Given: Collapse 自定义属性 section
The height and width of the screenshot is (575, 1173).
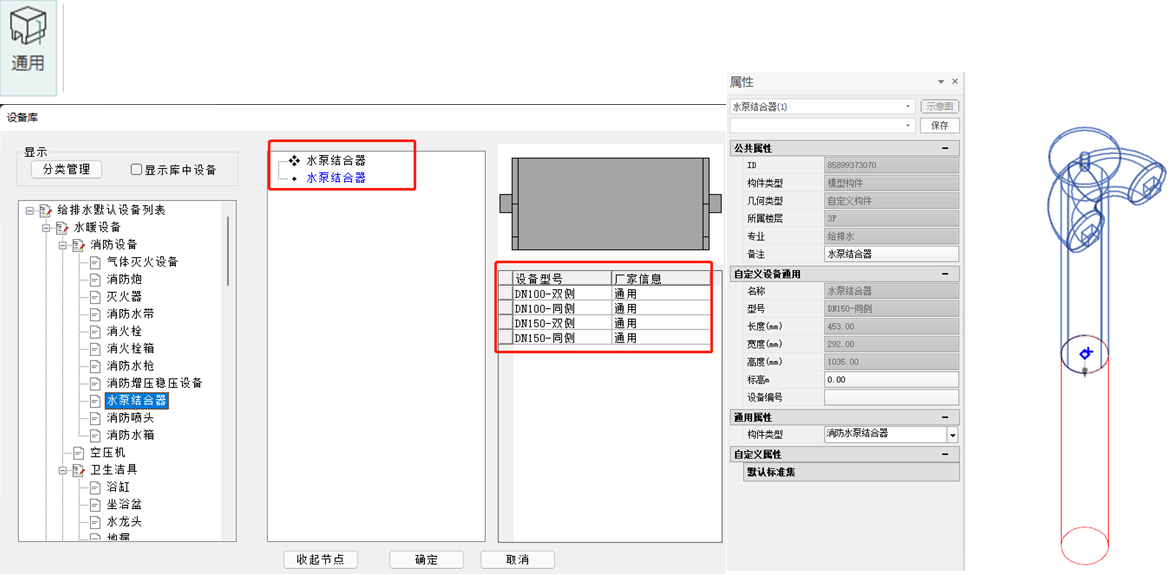Looking at the screenshot, I should click(x=945, y=454).
